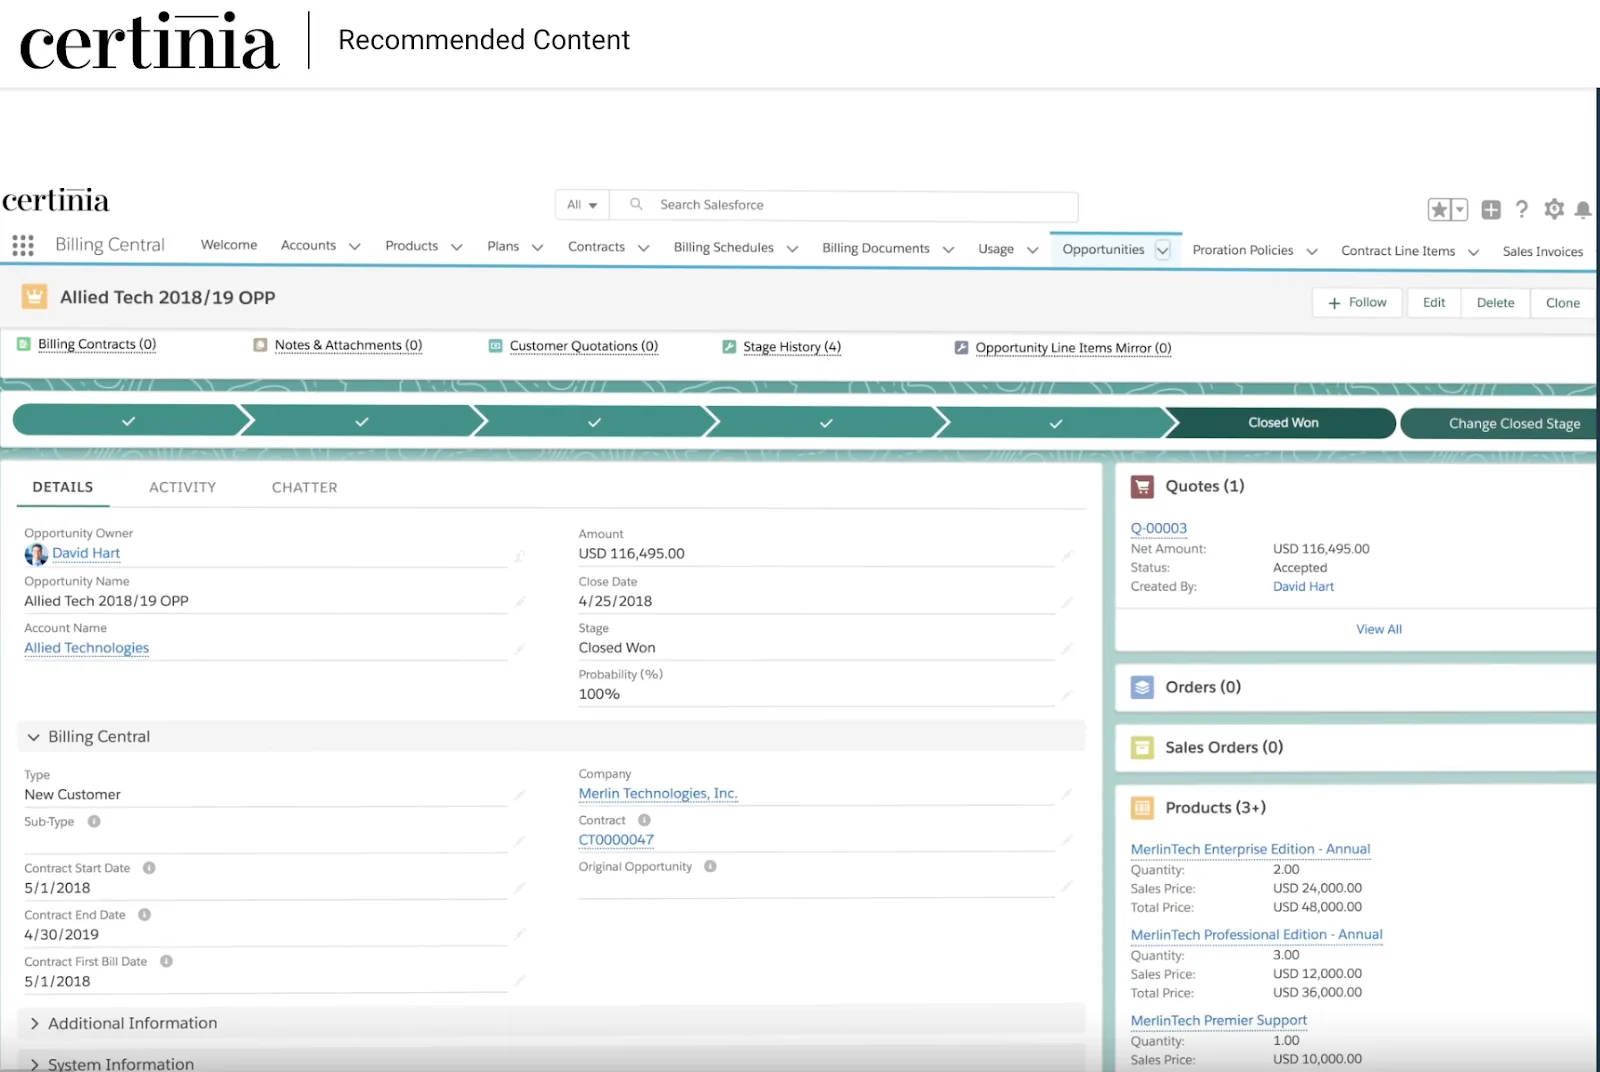The width and height of the screenshot is (1600, 1072).
Task: Click the Edit button
Action: click(1434, 303)
